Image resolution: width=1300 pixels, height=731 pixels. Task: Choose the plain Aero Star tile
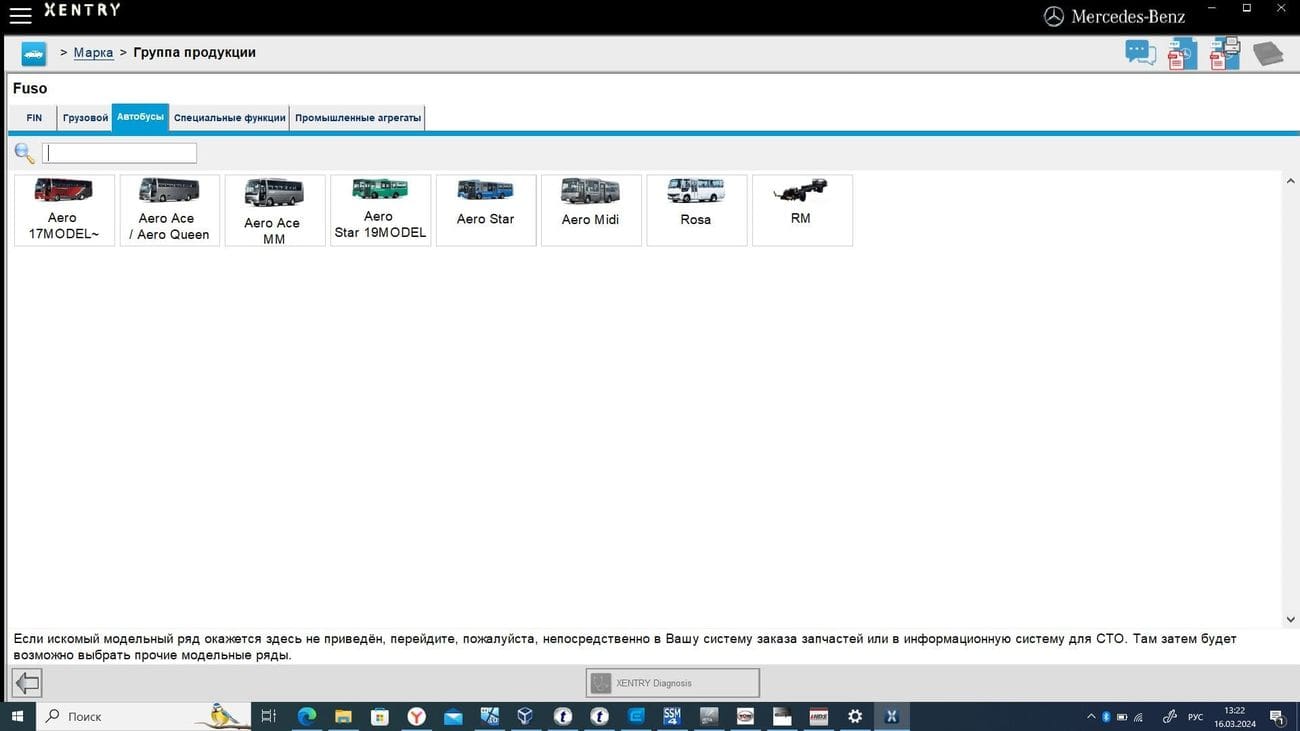click(486, 210)
